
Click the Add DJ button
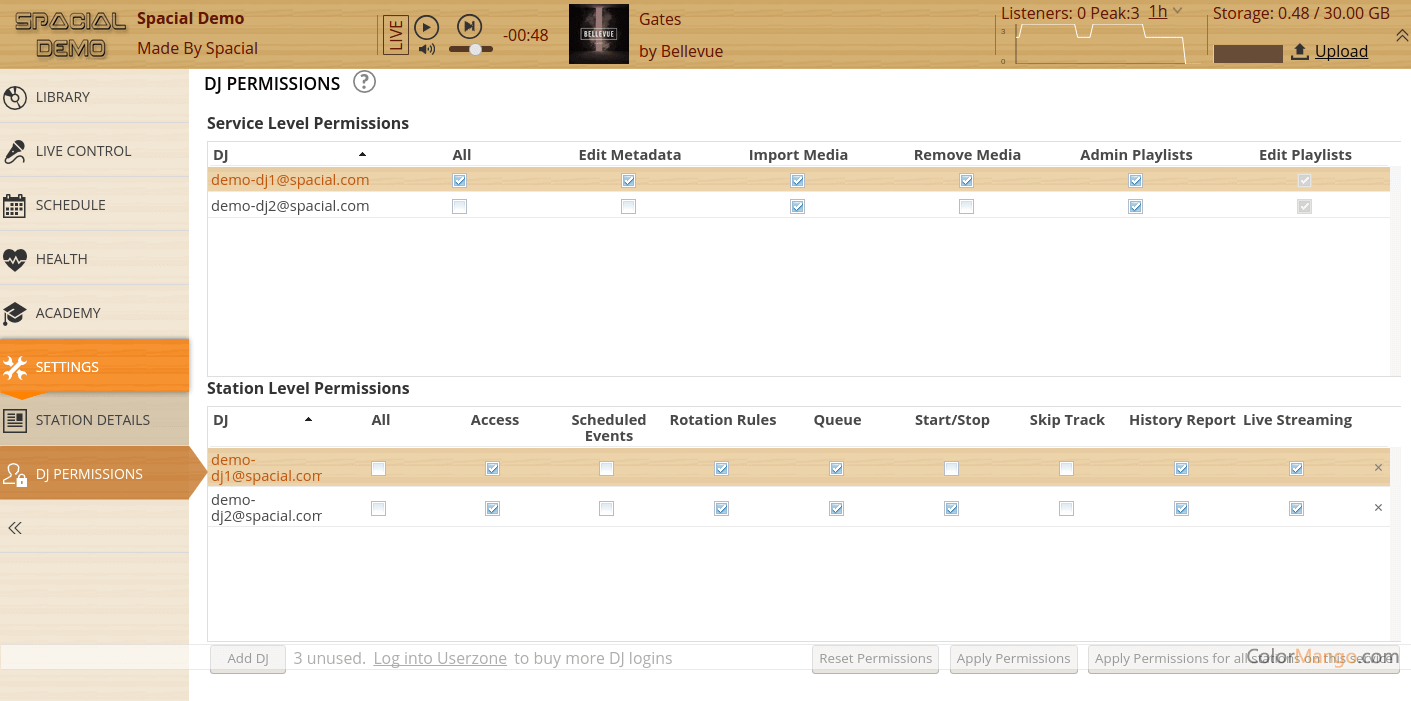click(247, 658)
